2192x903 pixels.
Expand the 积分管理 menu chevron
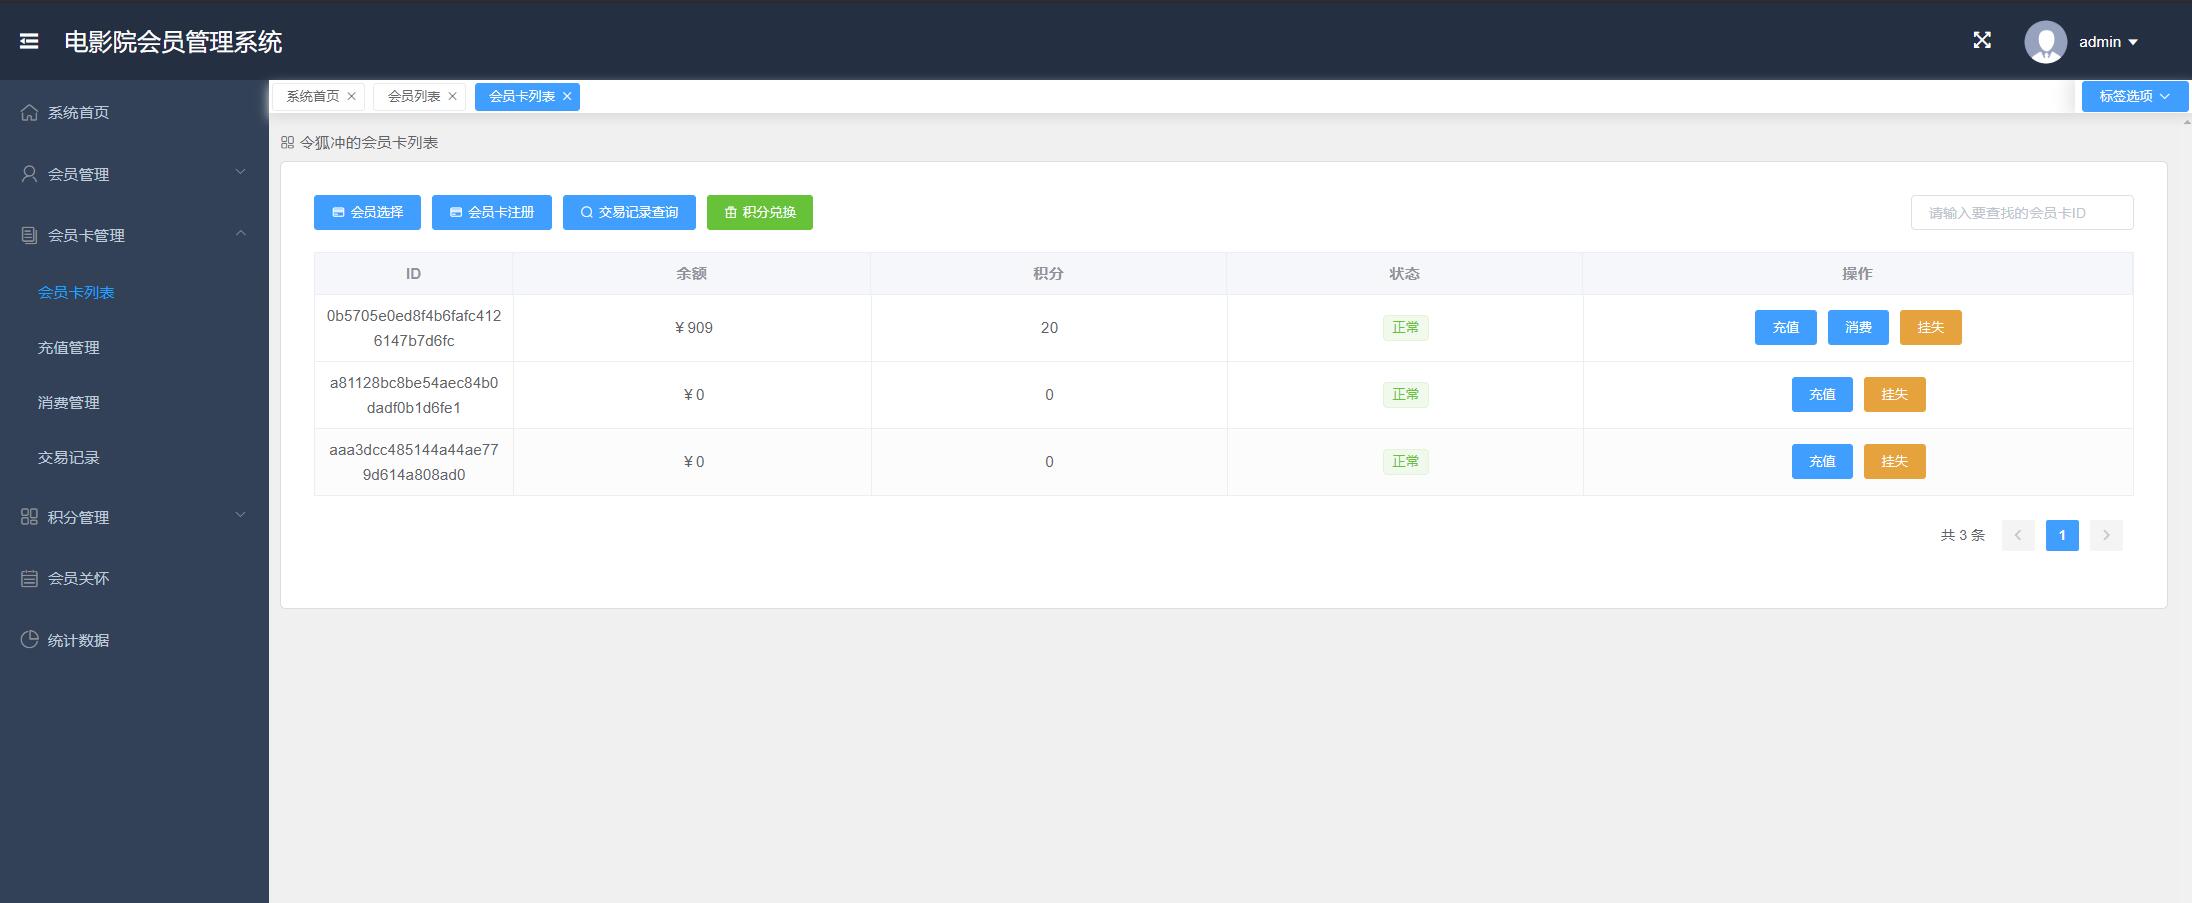(x=240, y=515)
